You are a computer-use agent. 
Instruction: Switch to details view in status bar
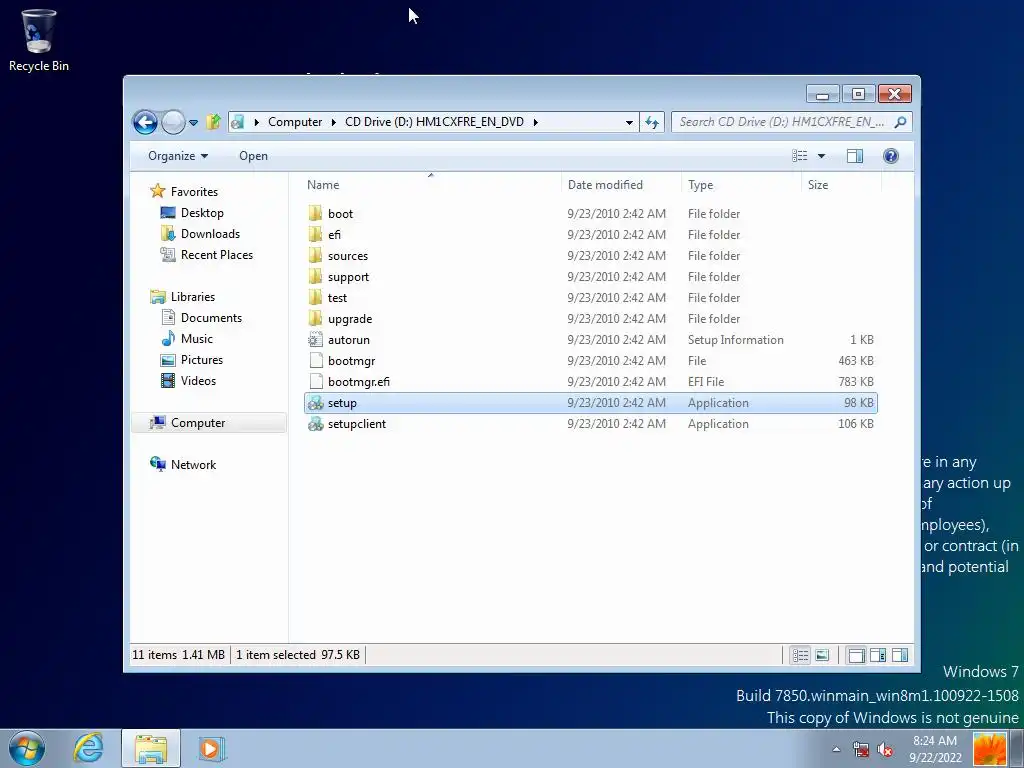coord(801,655)
